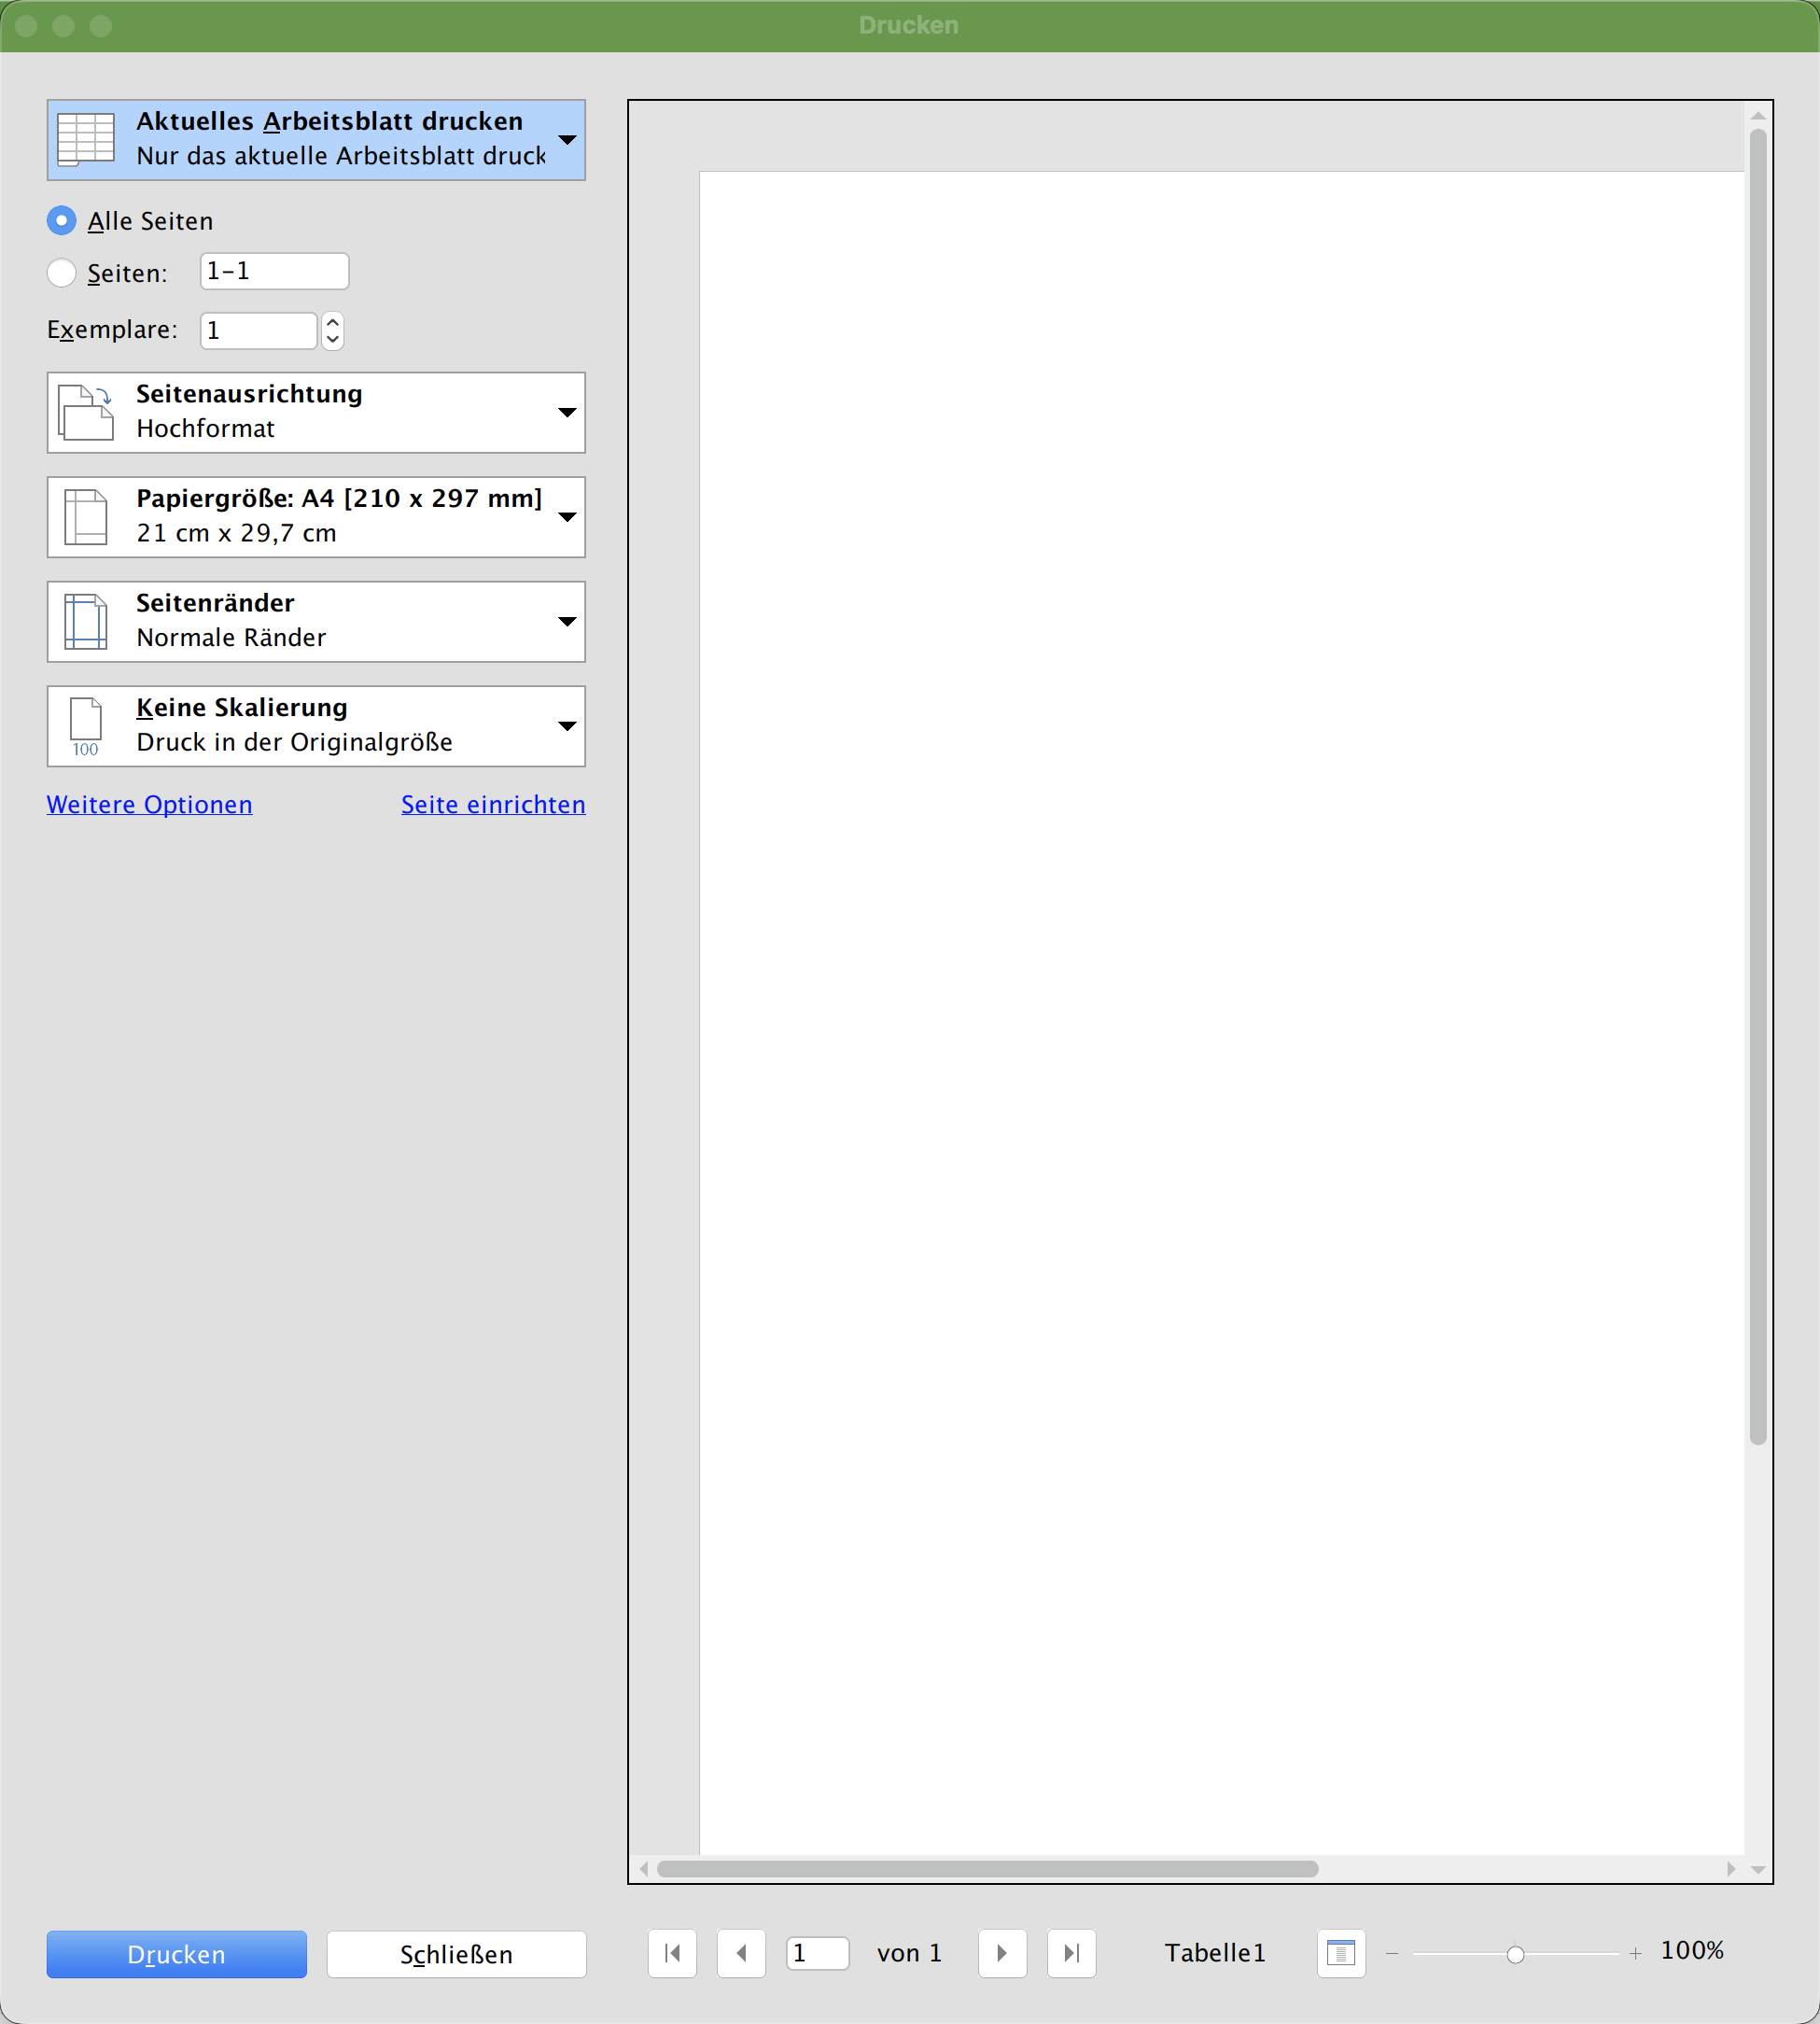Click the Tabelle1 sheet name label

1215,1953
